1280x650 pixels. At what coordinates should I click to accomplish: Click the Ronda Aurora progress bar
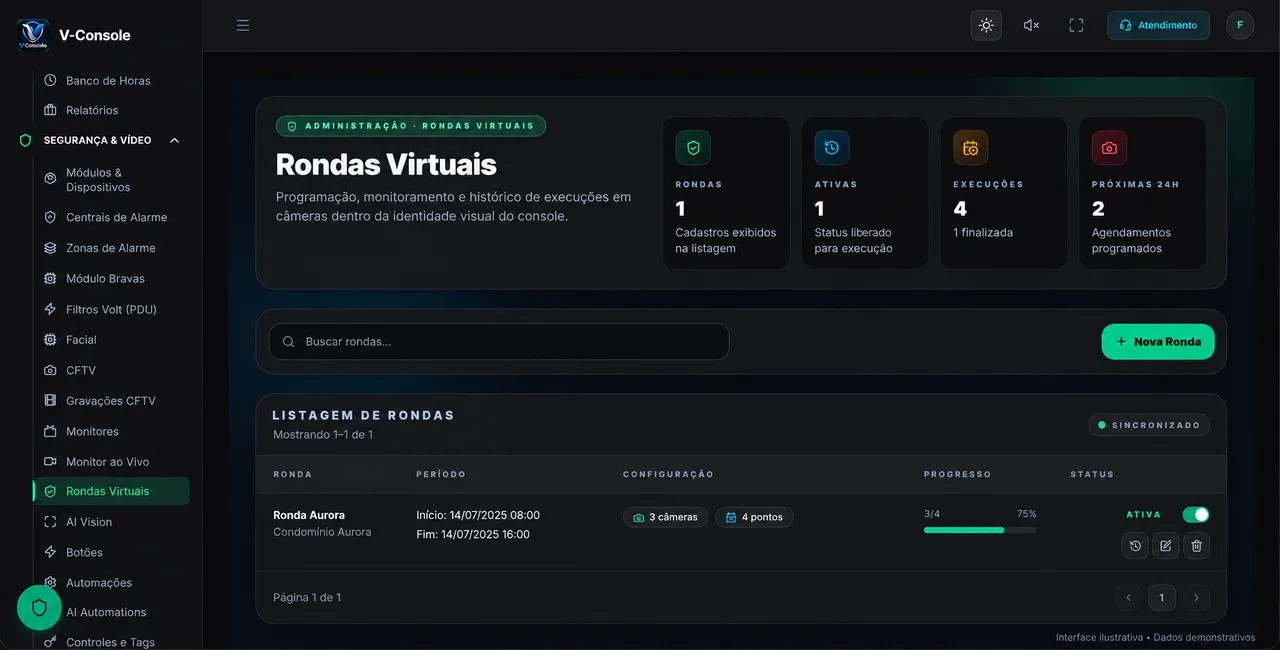[x=980, y=530]
